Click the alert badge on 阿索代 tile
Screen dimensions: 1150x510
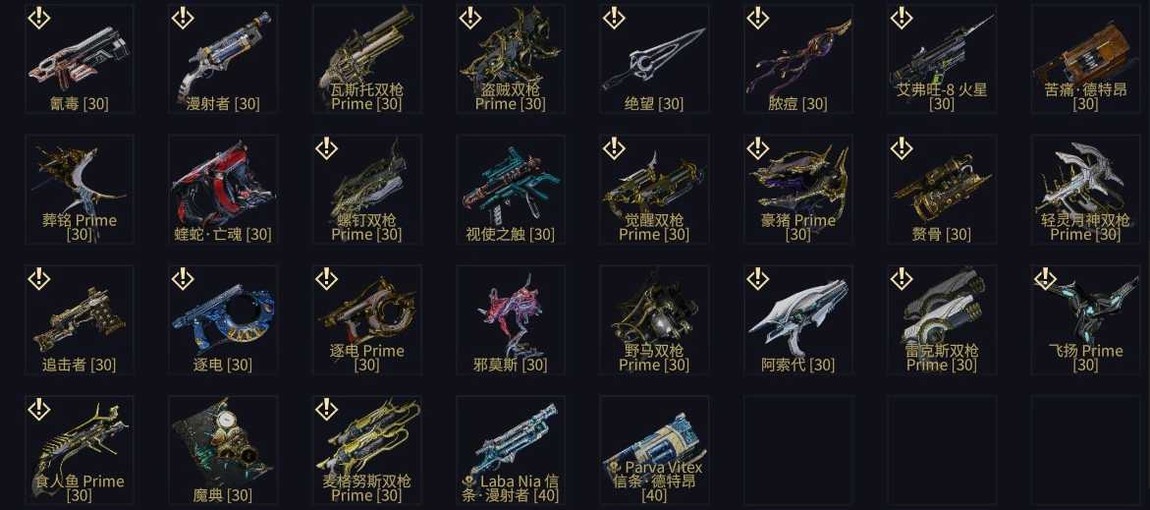(757, 279)
